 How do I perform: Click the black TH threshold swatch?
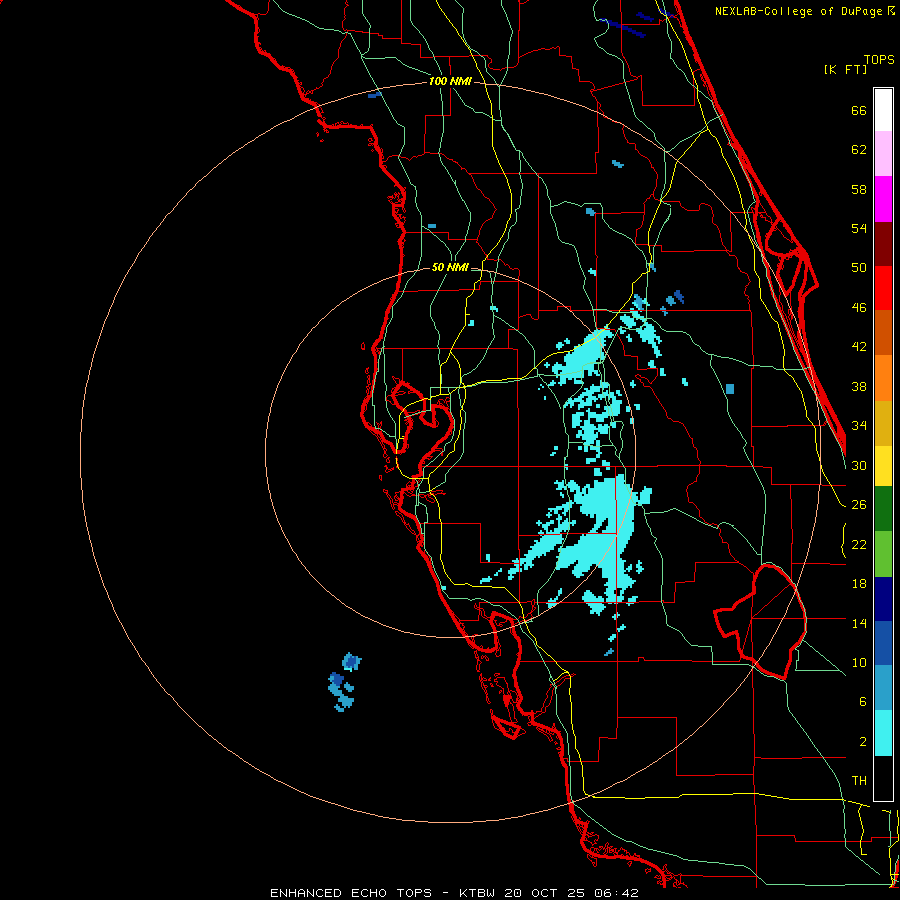[883, 778]
